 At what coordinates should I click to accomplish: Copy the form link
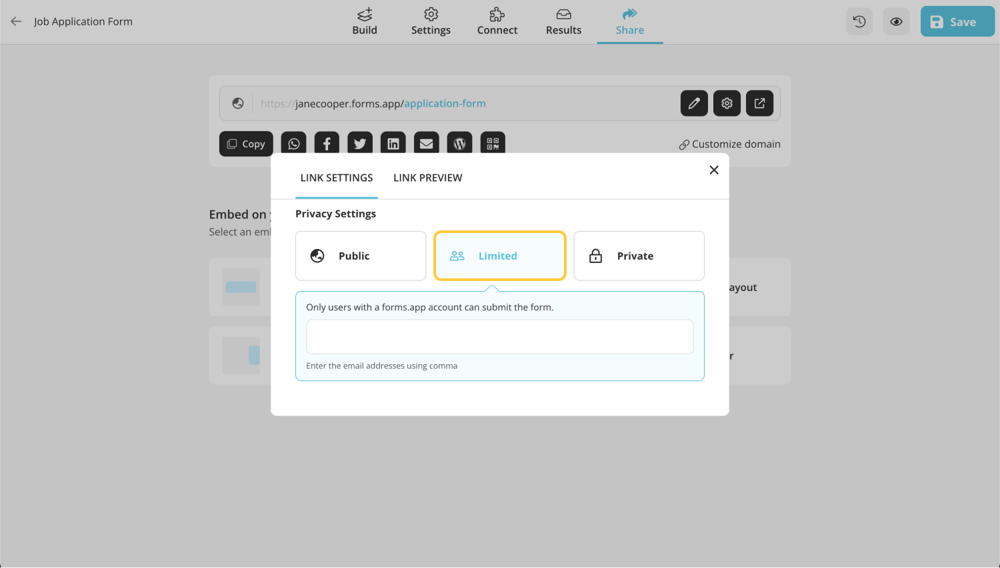[x=246, y=144]
